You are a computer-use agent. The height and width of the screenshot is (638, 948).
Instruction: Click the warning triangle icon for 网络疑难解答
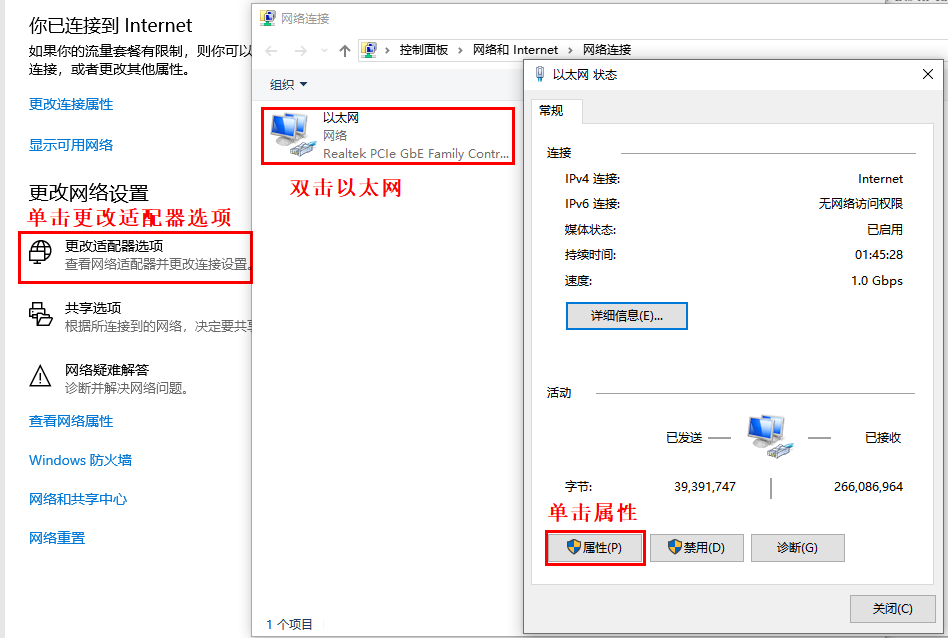pyautogui.click(x=40, y=376)
